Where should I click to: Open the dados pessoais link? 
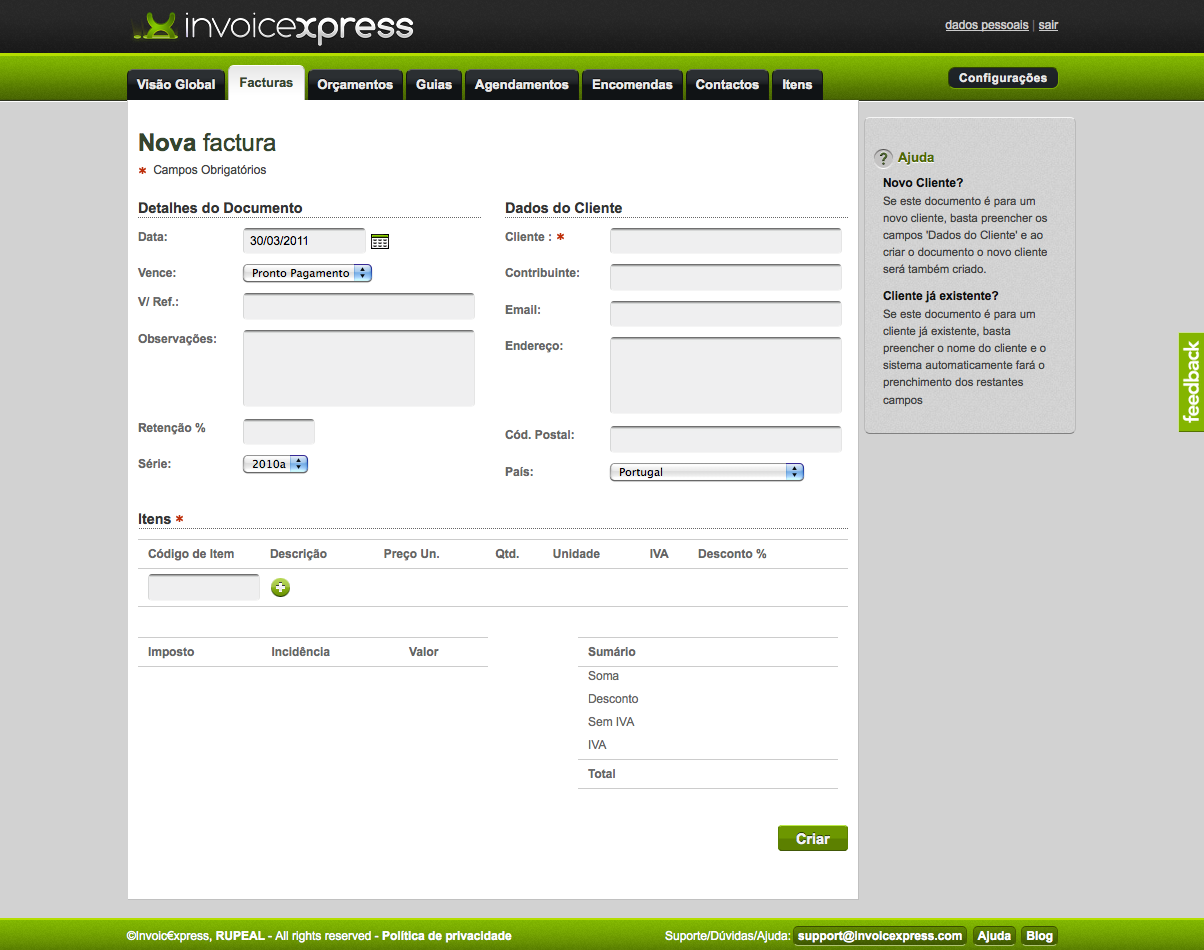pyautogui.click(x=986, y=25)
